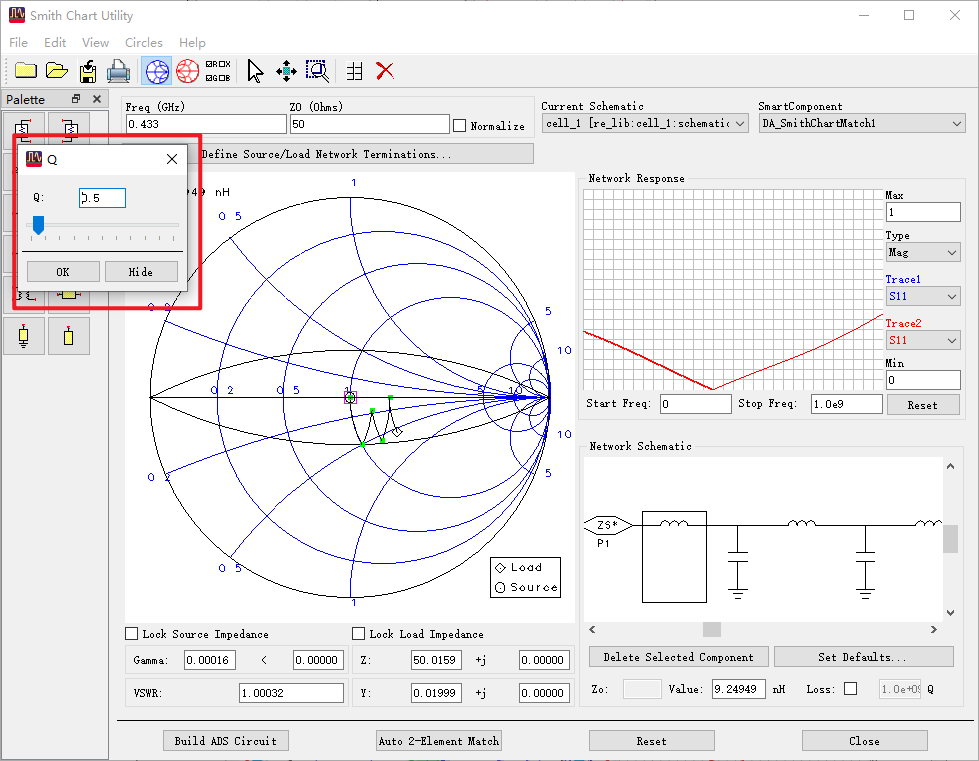Open the File menu
Viewport: 979px width, 761px height.
click(x=18, y=42)
